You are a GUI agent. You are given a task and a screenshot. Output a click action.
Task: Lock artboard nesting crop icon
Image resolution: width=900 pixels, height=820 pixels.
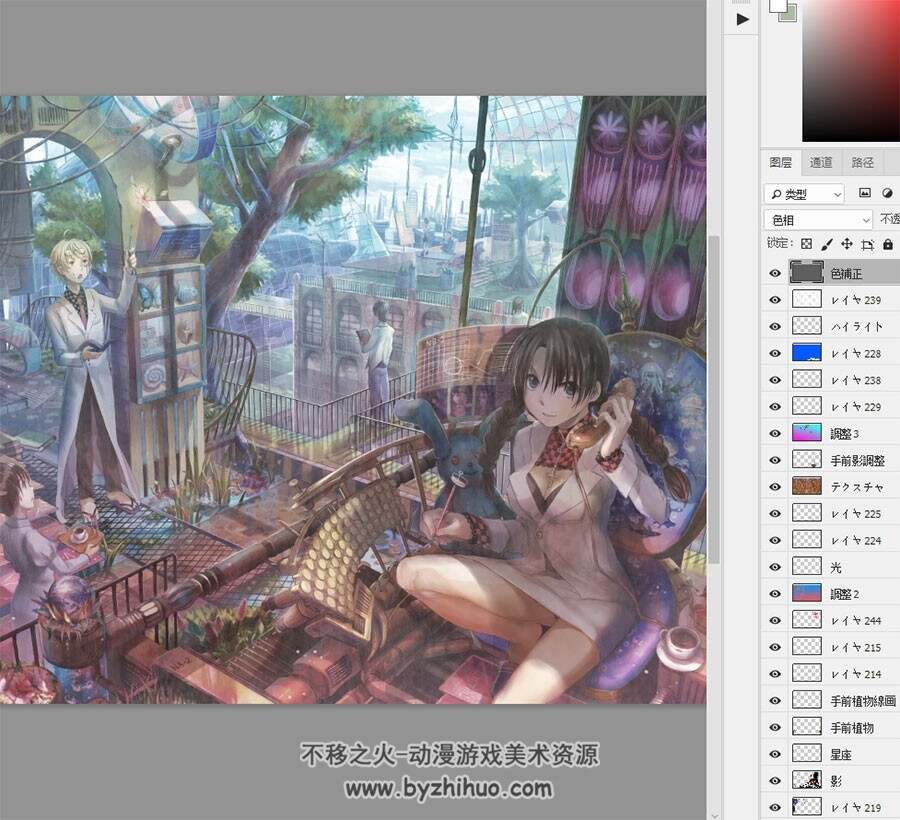867,244
